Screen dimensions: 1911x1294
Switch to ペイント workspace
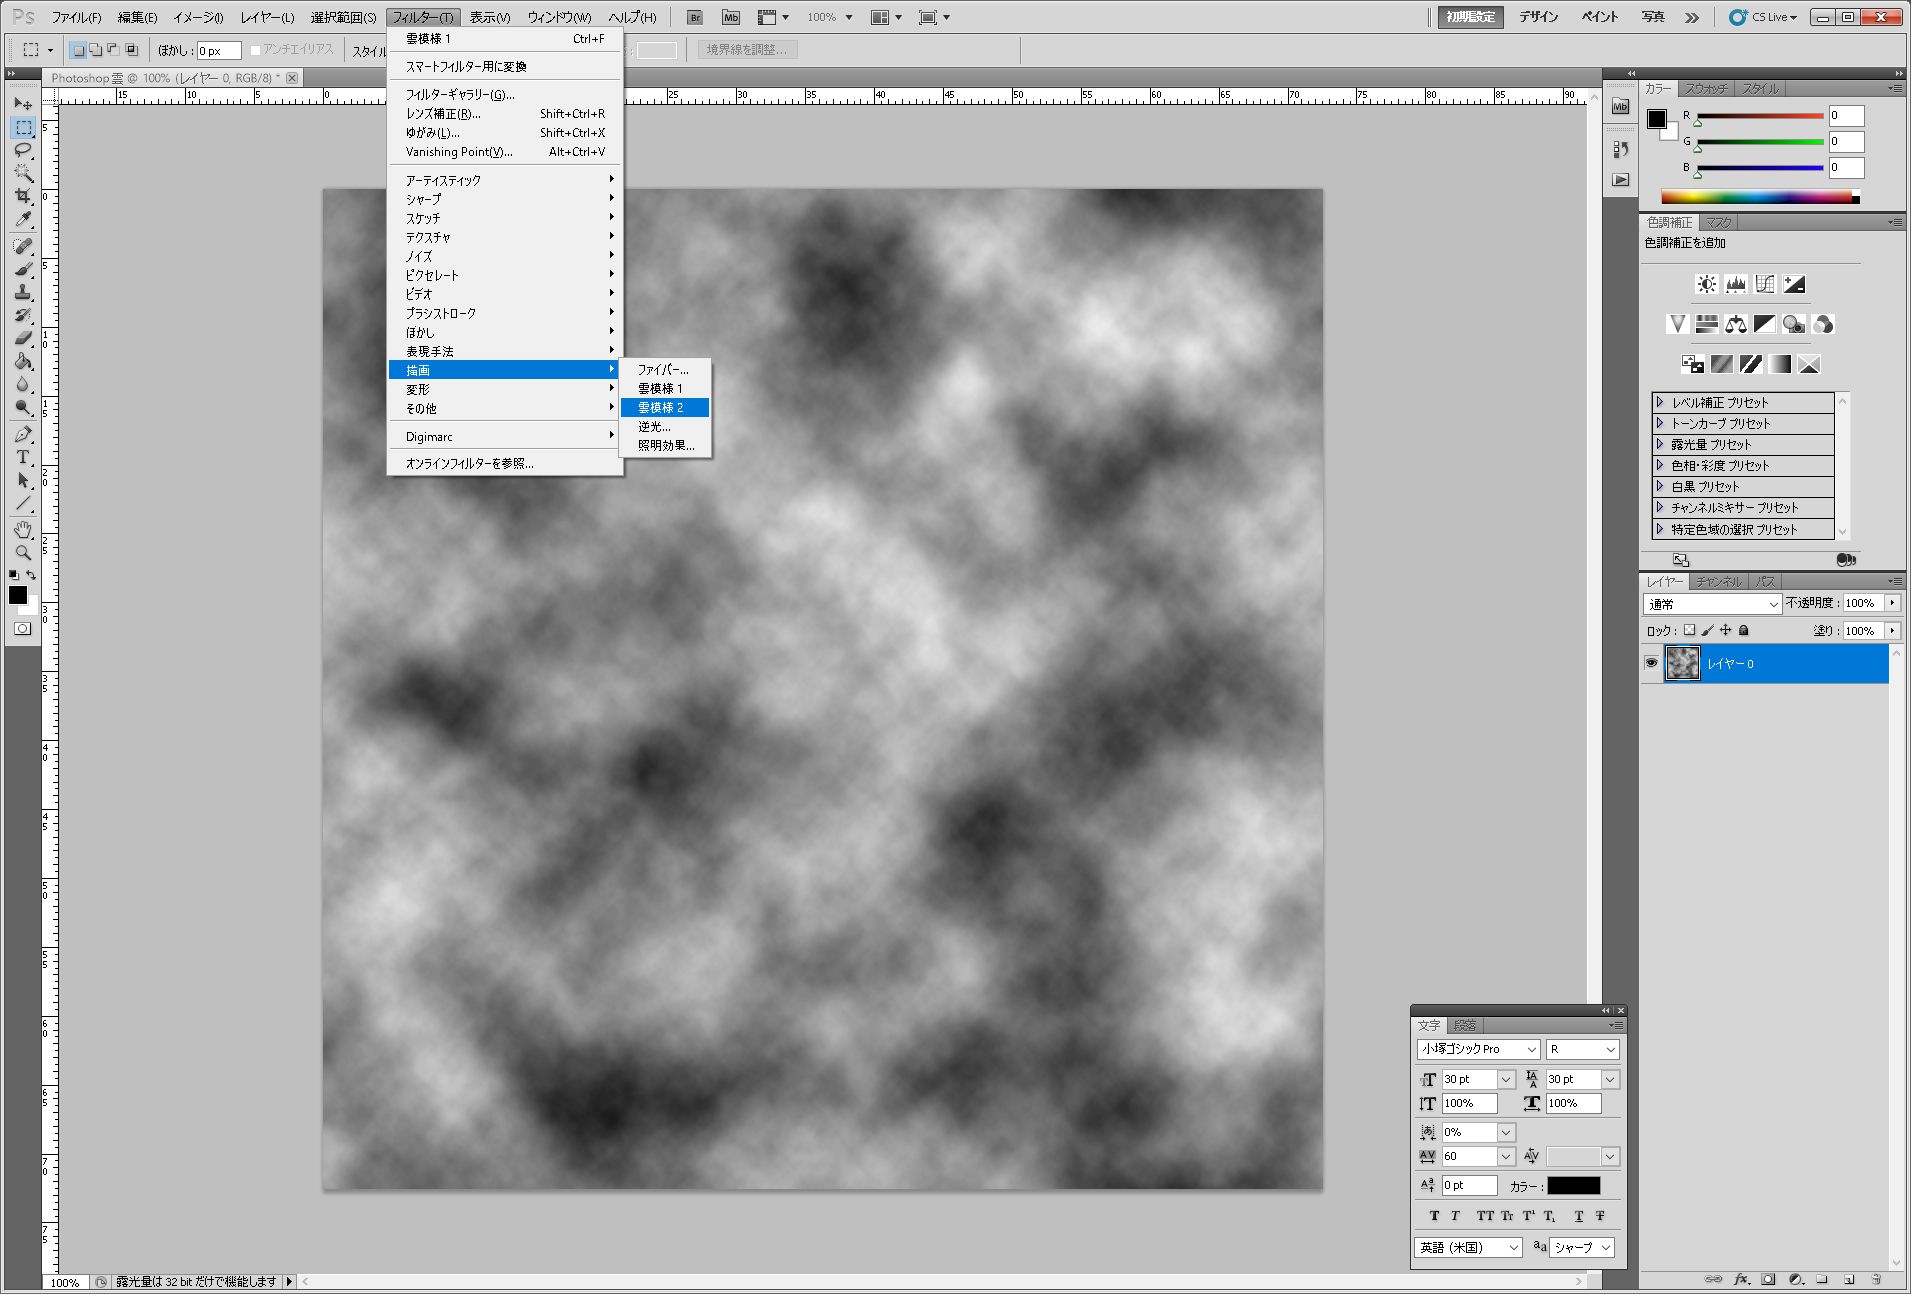pyautogui.click(x=1599, y=17)
